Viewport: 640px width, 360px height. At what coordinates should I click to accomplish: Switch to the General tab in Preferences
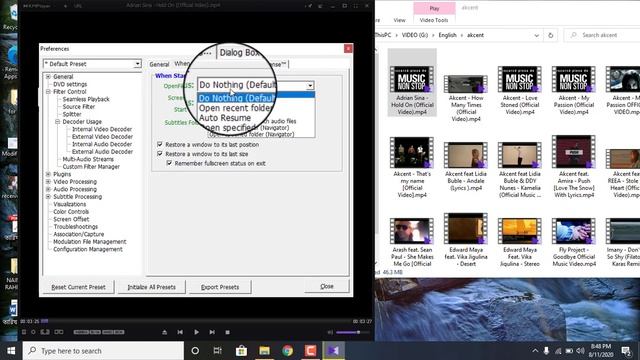[x=159, y=64]
